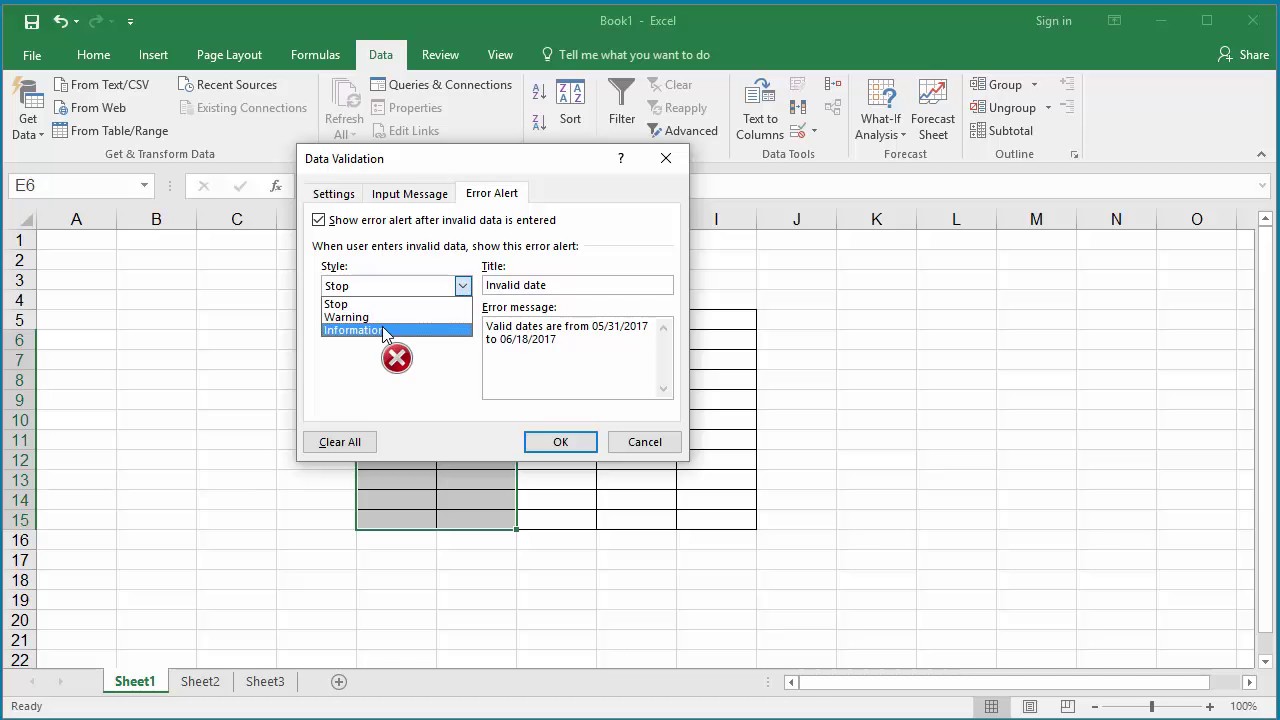This screenshot has height=720, width=1280.
Task: Click the Clear All button
Action: (x=340, y=442)
